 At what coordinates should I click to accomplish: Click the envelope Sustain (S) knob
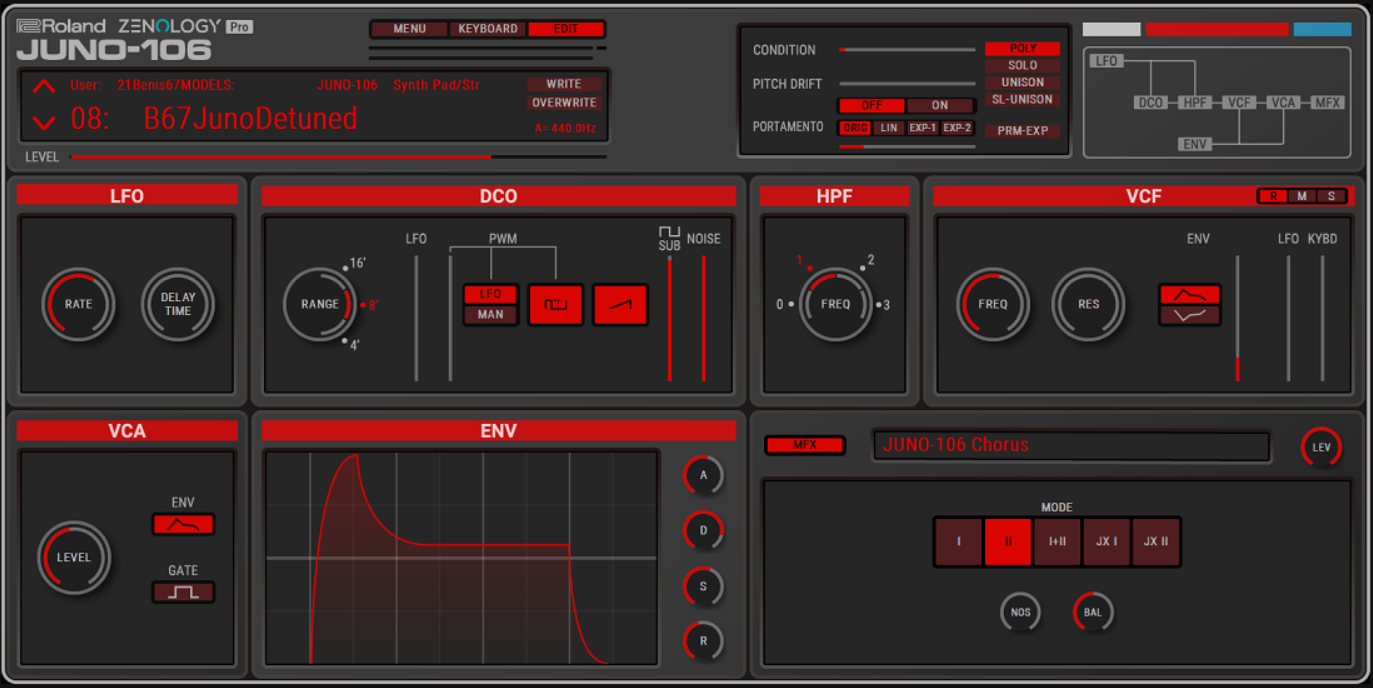pyautogui.click(x=703, y=586)
